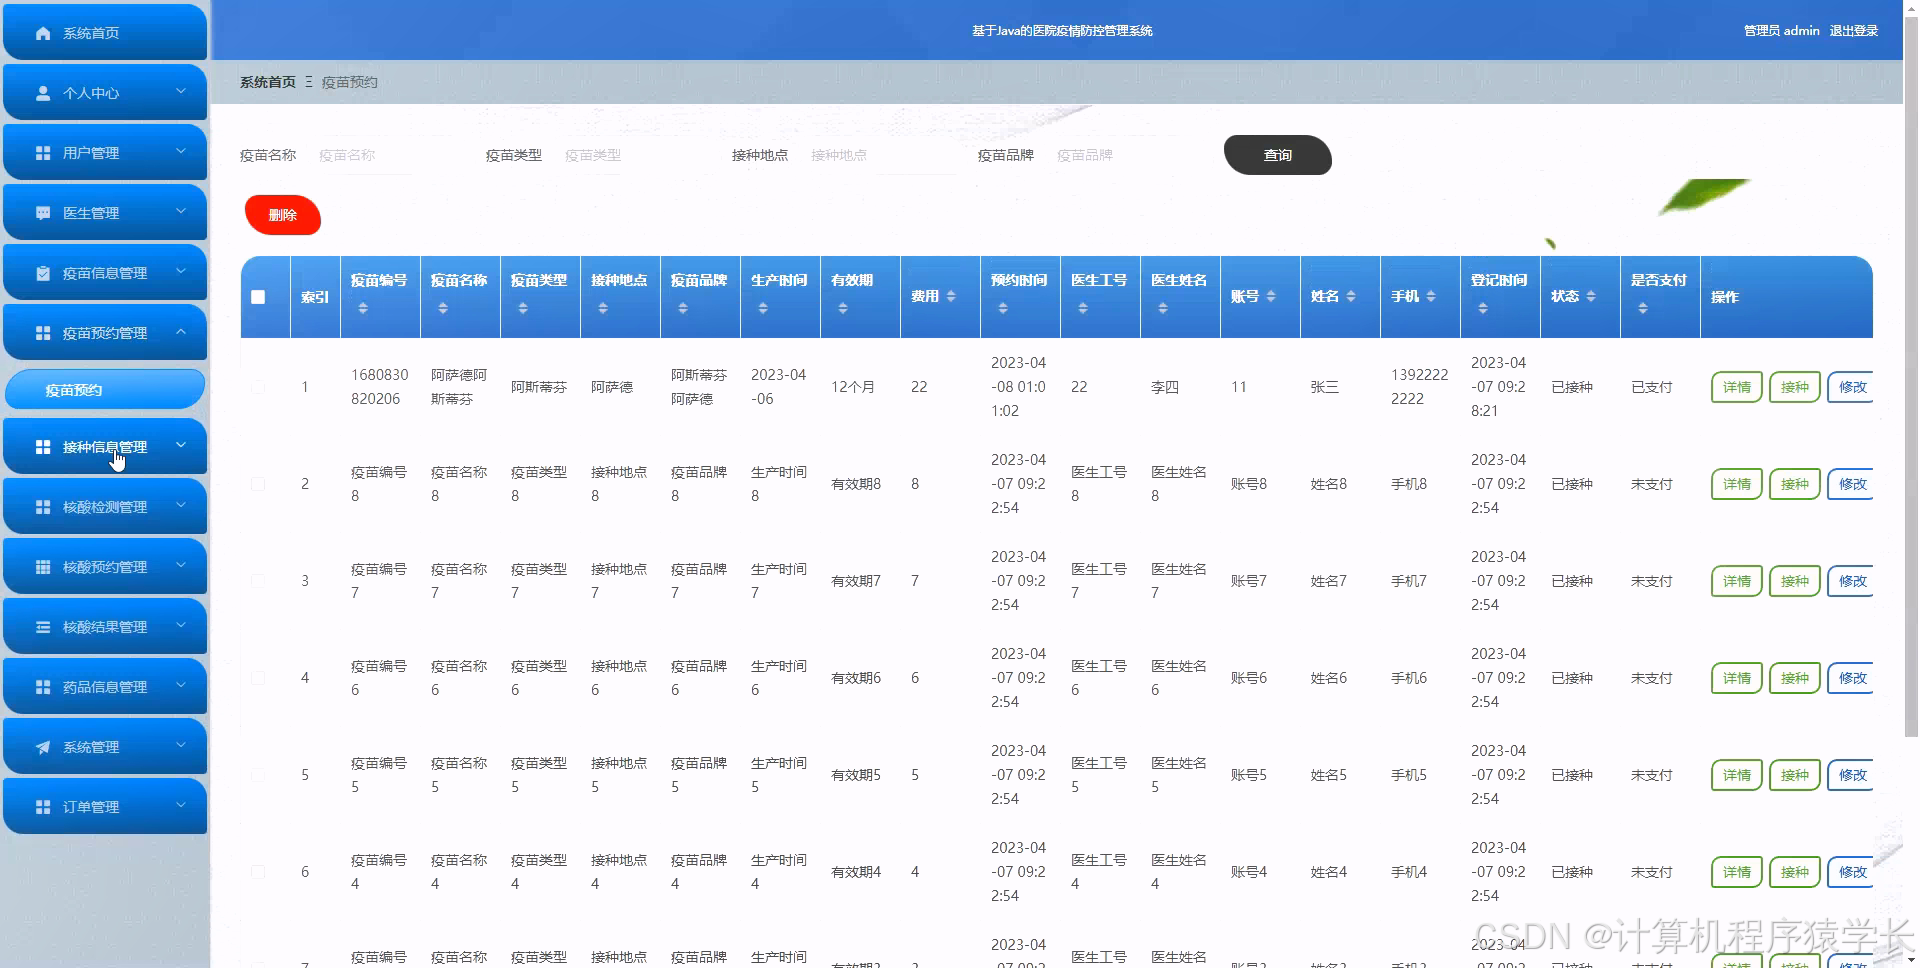Click the paper plane icon beside 系统管理
The image size is (1920, 968).
43,747
